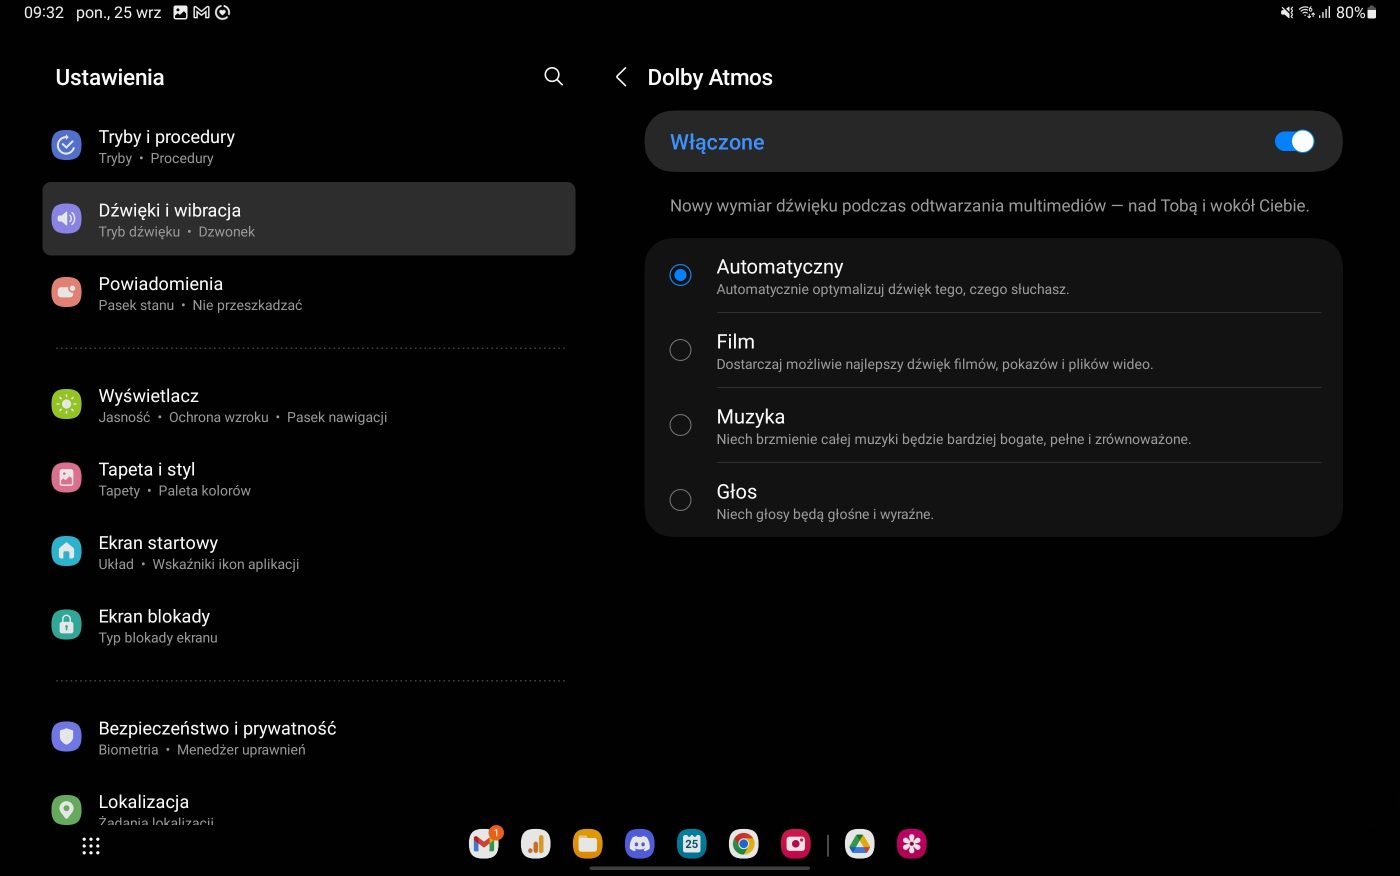Choose the Muzyka radio option
This screenshot has width=1400, height=876.
point(680,425)
